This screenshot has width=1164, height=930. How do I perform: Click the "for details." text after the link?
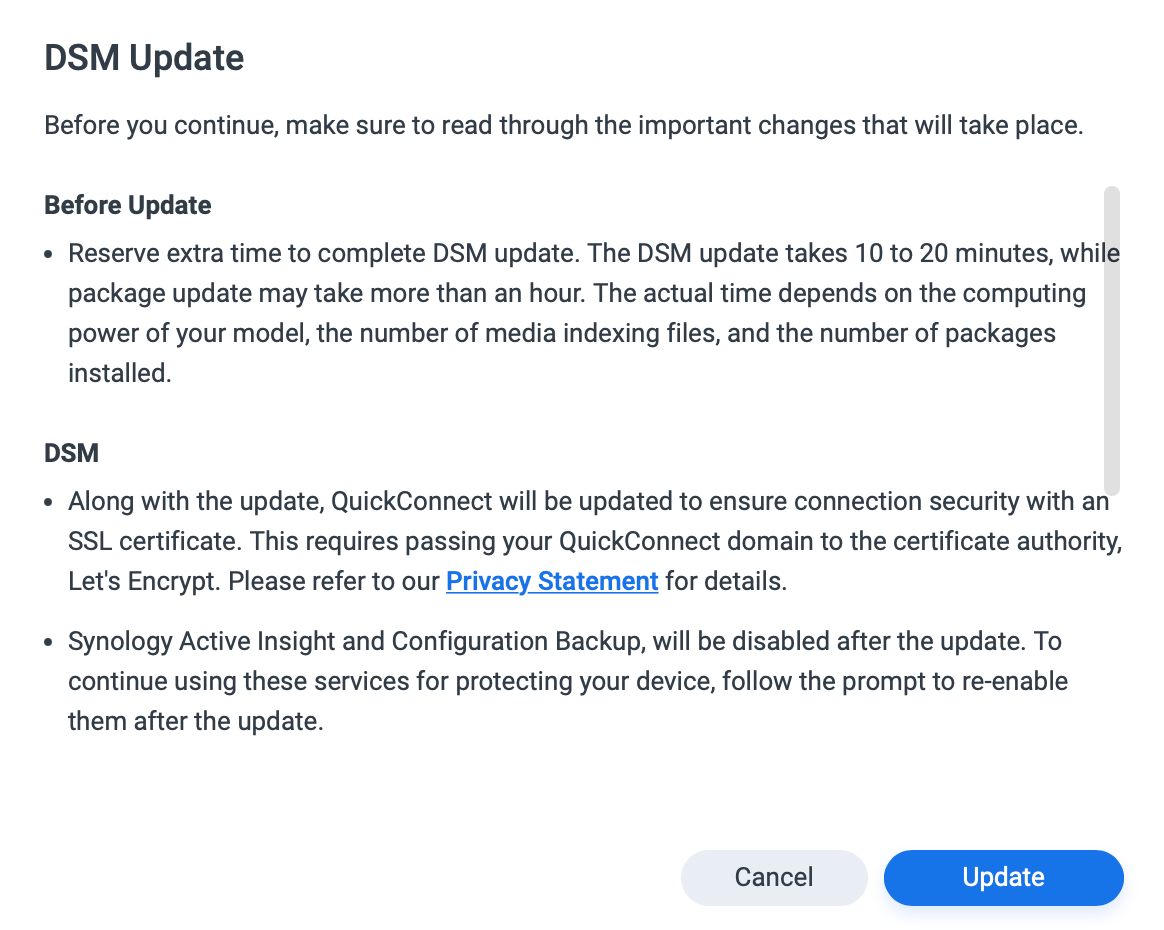725,581
